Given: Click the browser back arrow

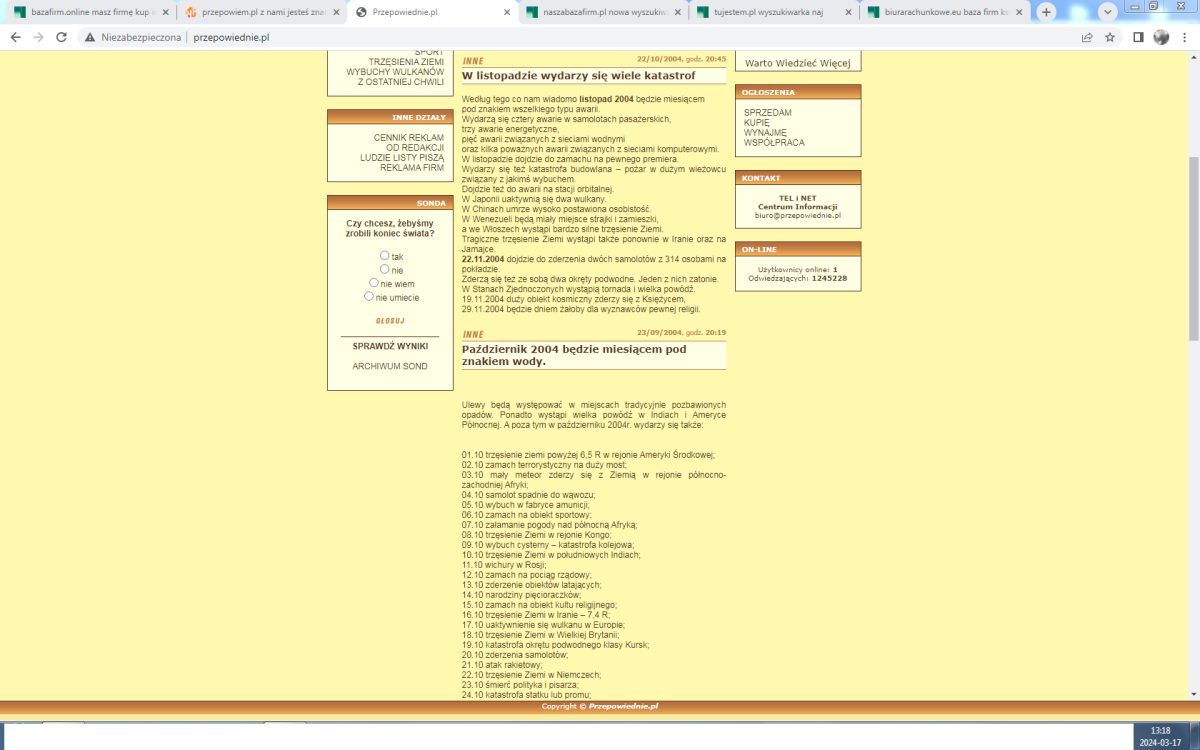Looking at the screenshot, I should [15, 37].
